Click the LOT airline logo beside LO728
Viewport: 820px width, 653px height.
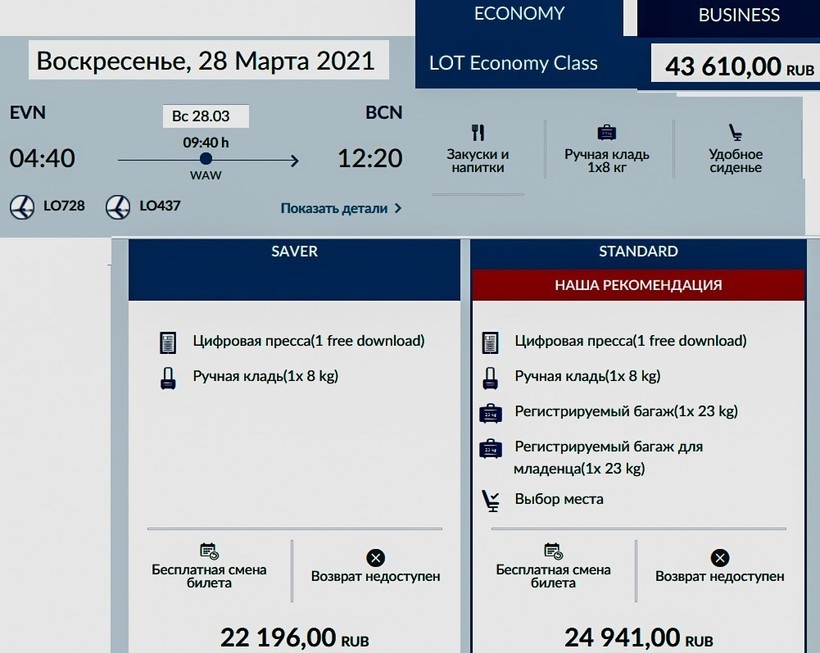[22, 207]
